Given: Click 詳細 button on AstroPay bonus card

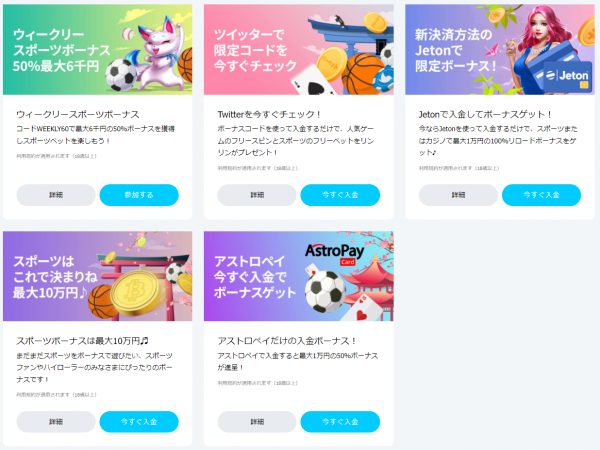Looking at the screenshot, I should pyautogui.click(x=257, y=422).
